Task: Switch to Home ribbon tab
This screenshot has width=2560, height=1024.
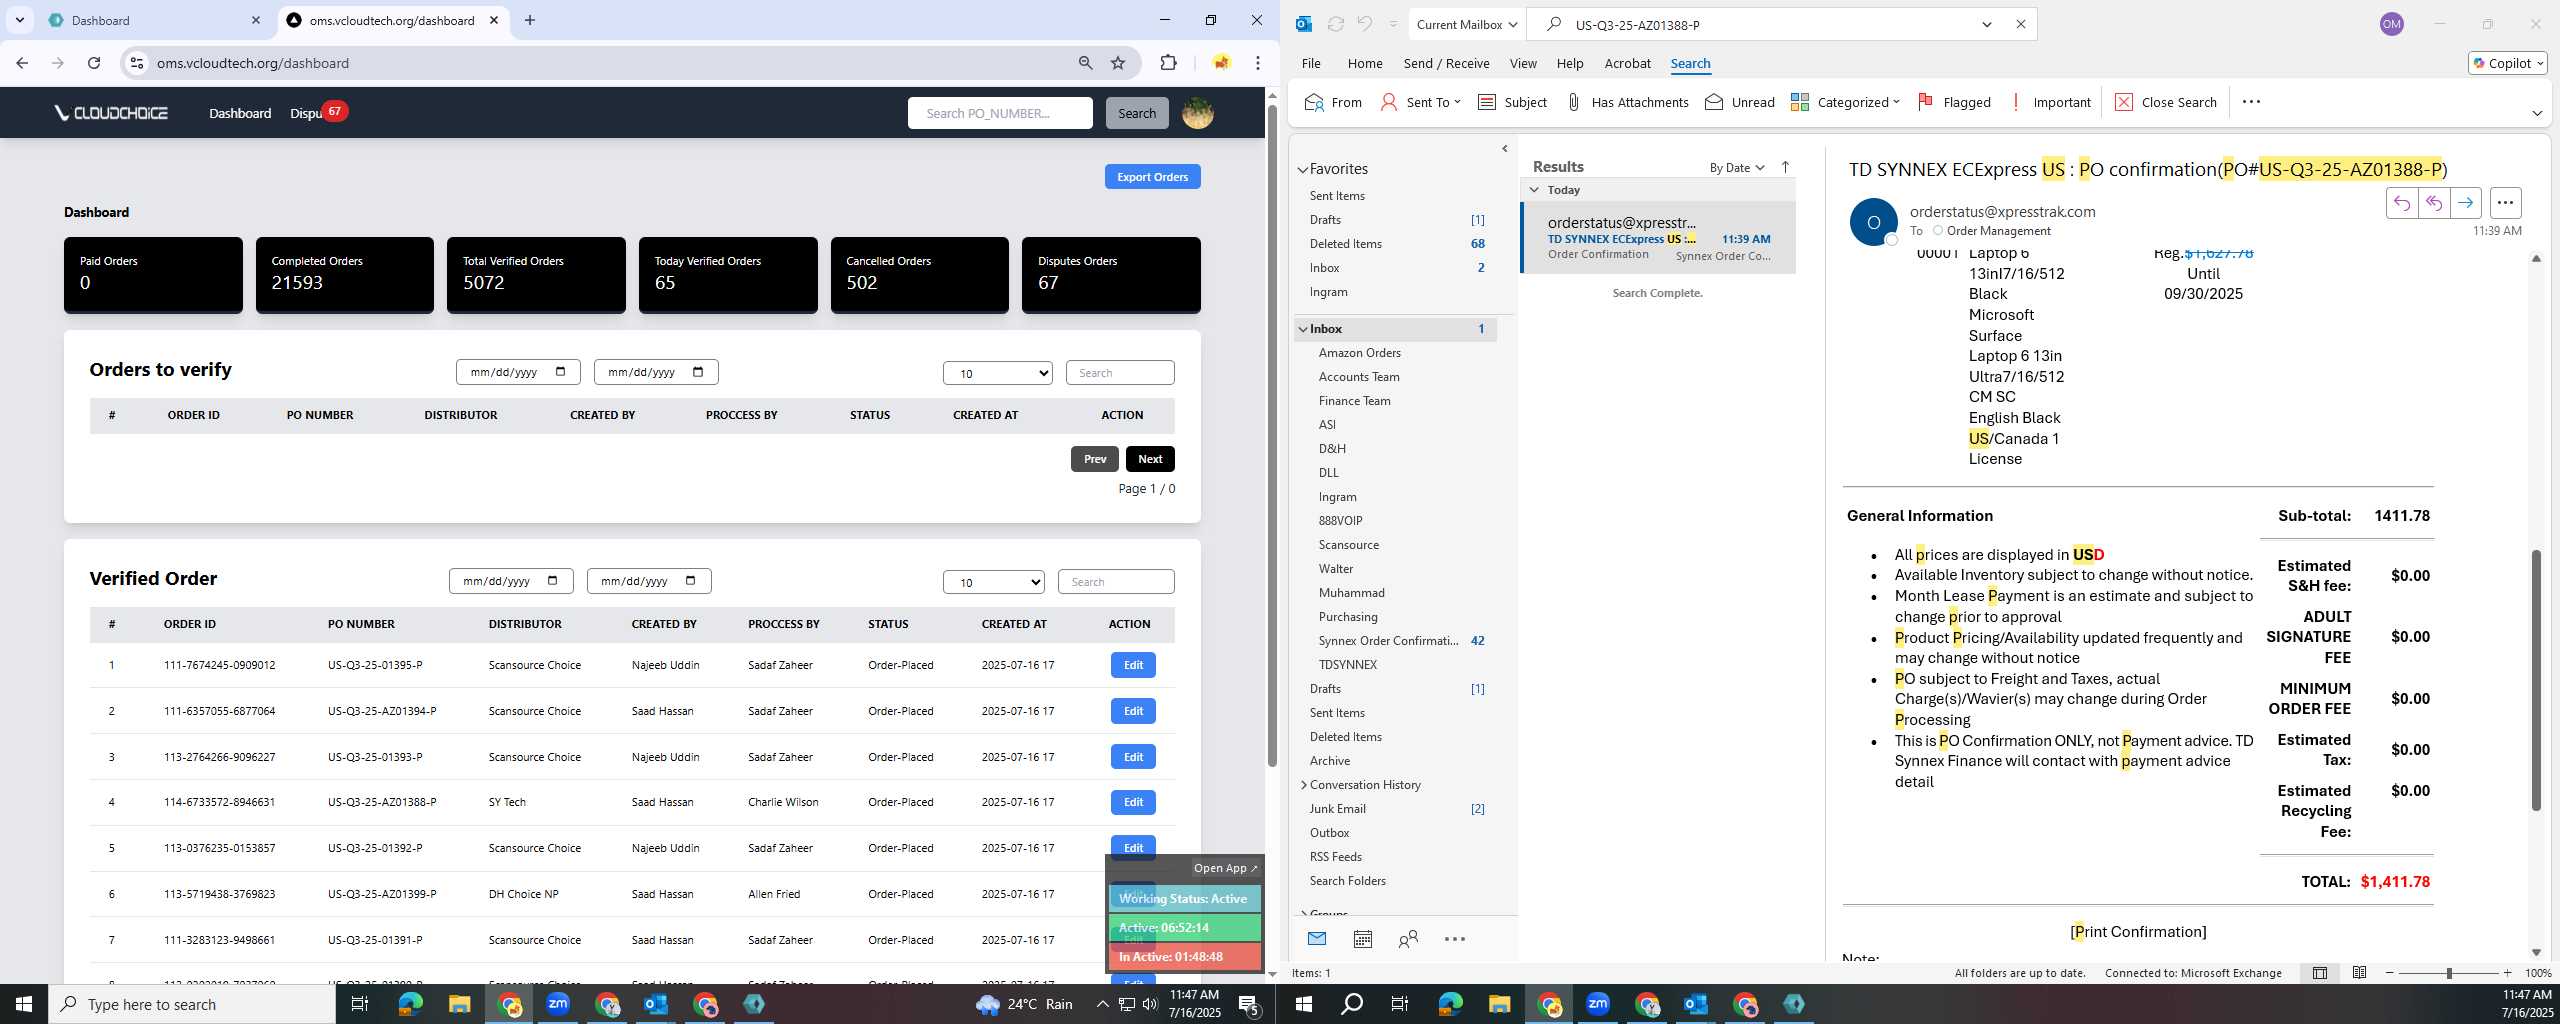Action: [x=1365, y=63]
